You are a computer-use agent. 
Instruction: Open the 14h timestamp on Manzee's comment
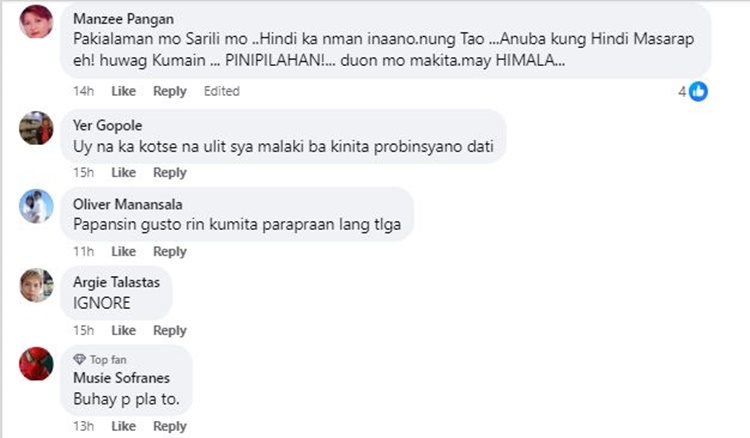click(83, 91)
